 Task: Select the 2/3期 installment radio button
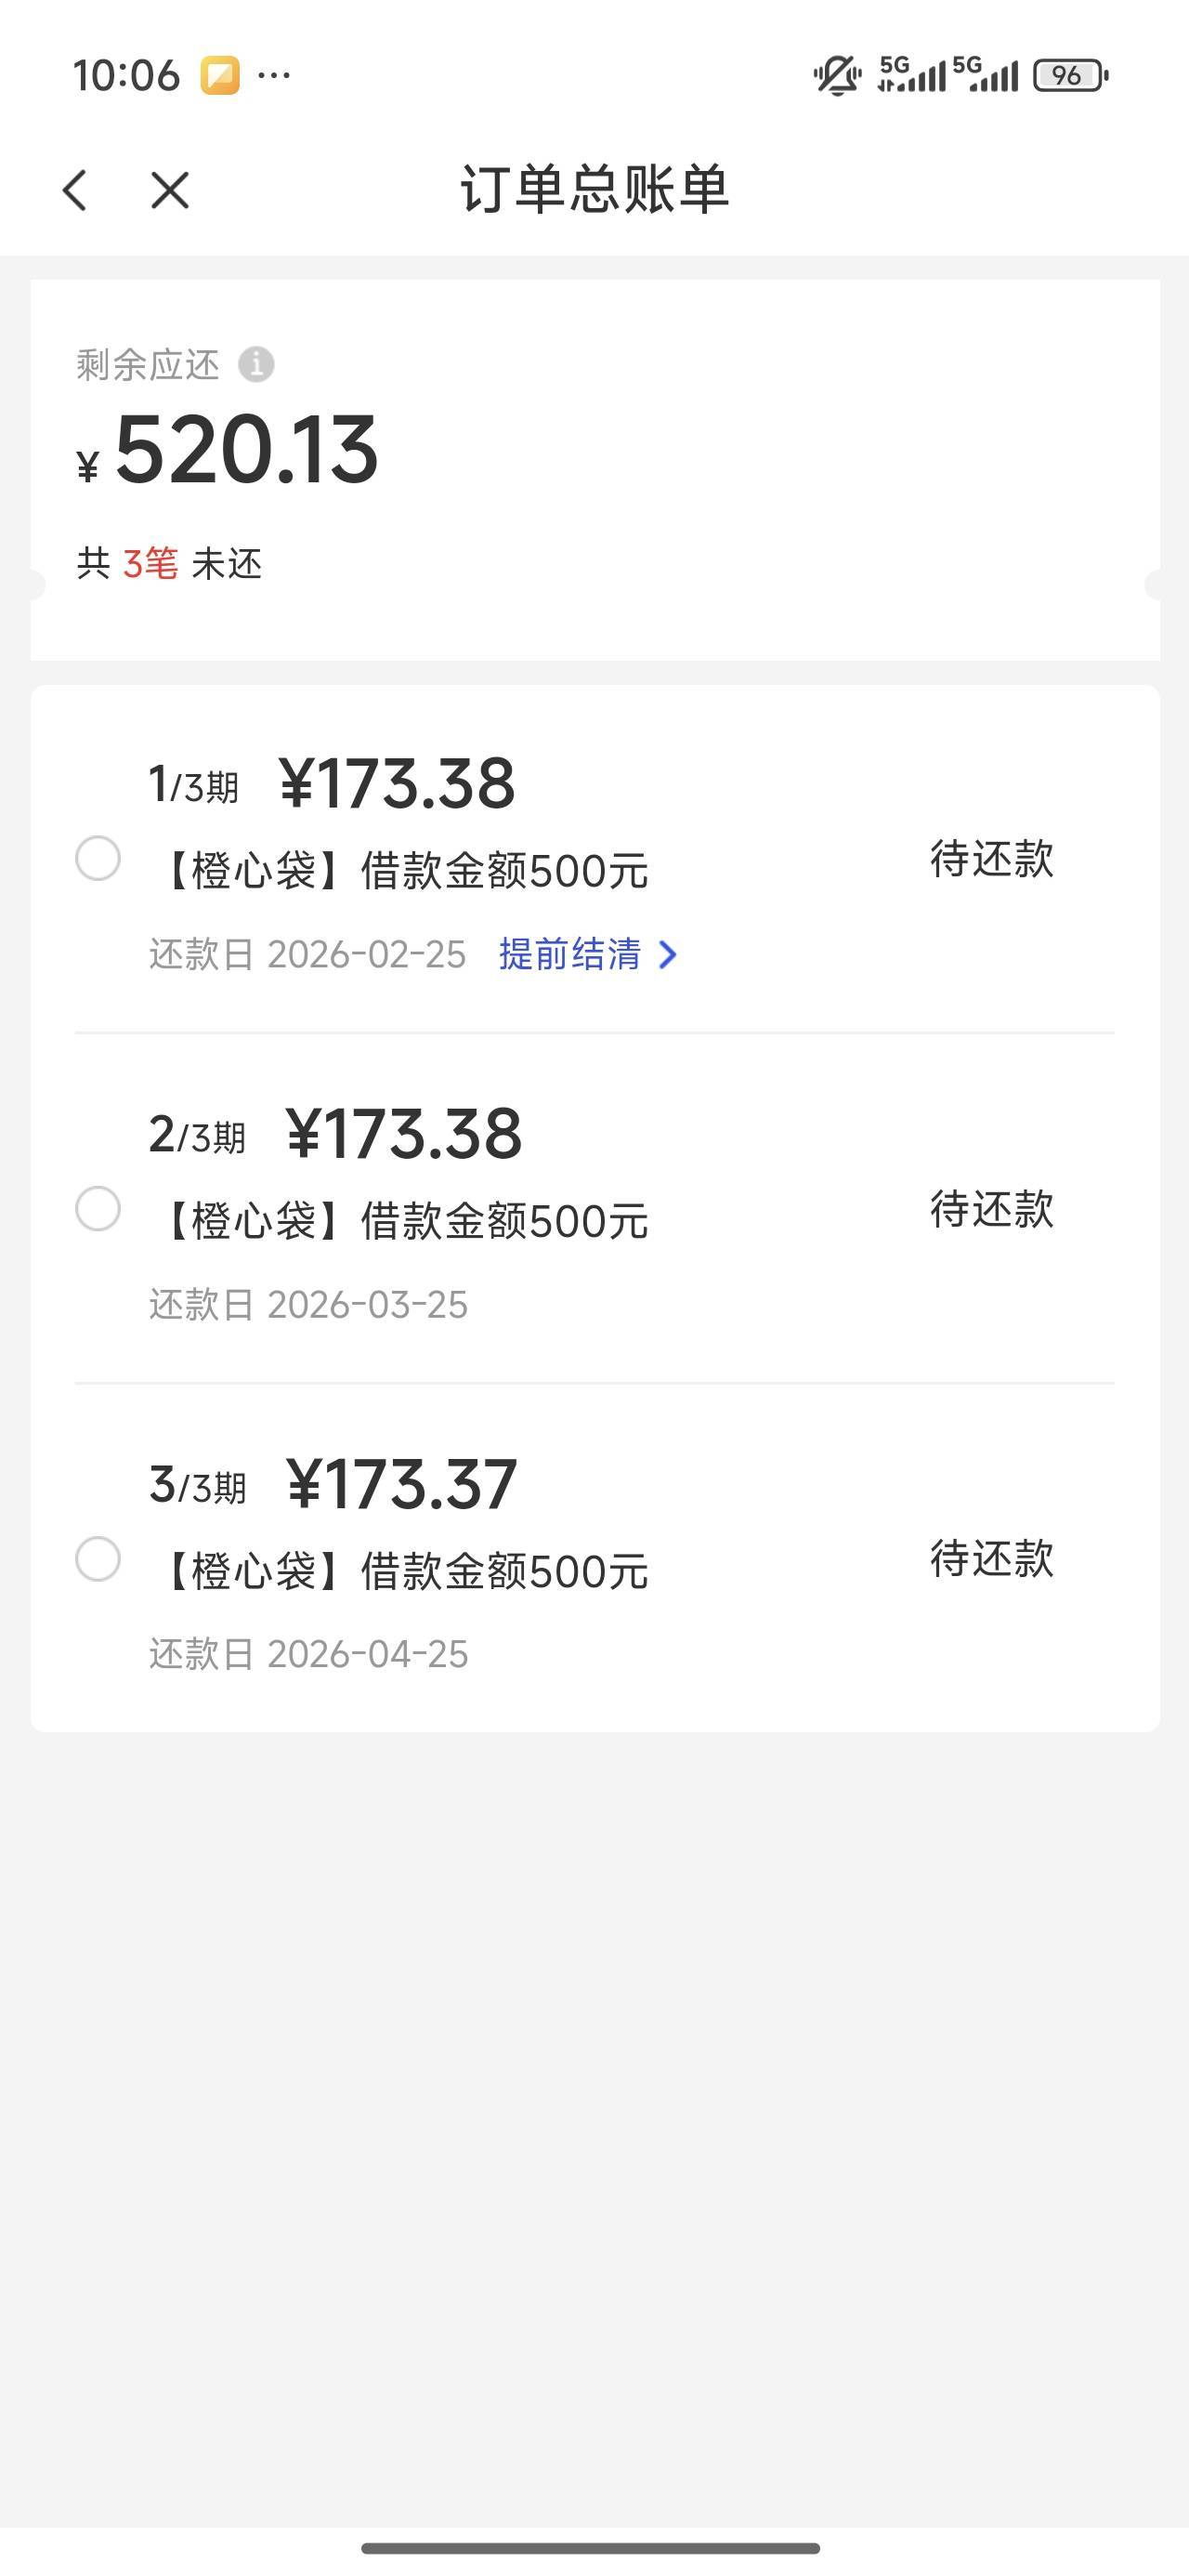(98, 1208)
